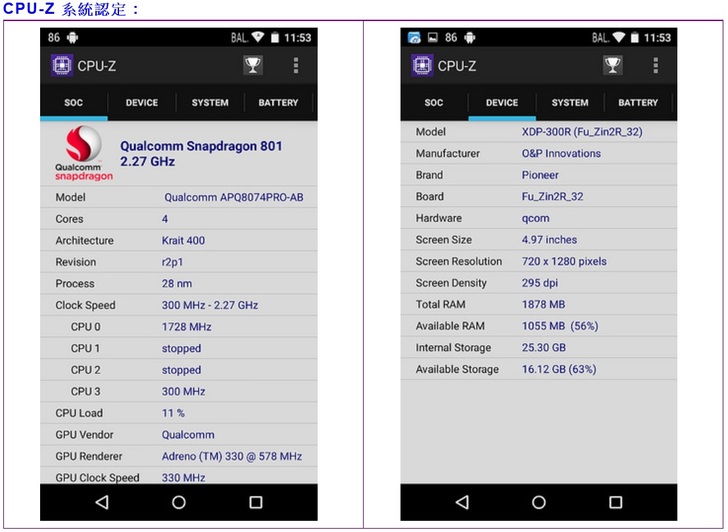Image resolution: width=728 pixels, height=532 pixels.
Task: Tap the recents square button on right phone
Action: tap(616, 502)
